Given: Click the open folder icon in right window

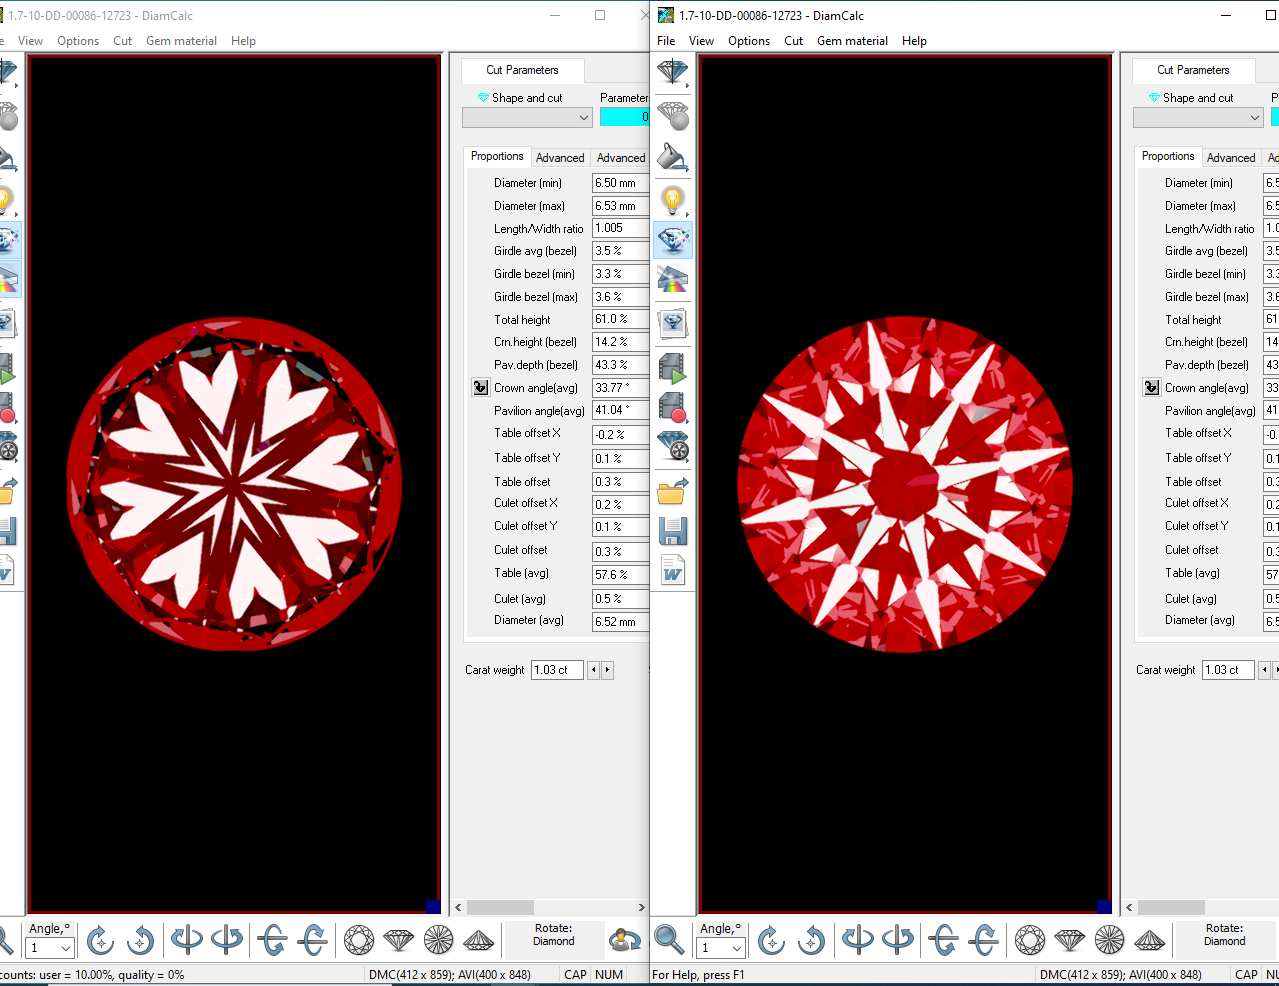Looking at the screenshot, I should 672,490.
